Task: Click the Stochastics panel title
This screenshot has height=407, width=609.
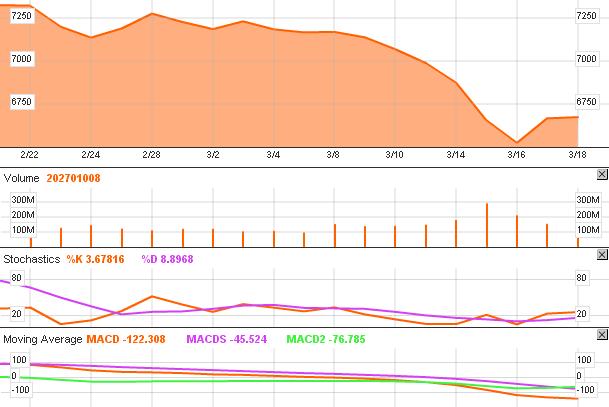Action: coord(32,259)
